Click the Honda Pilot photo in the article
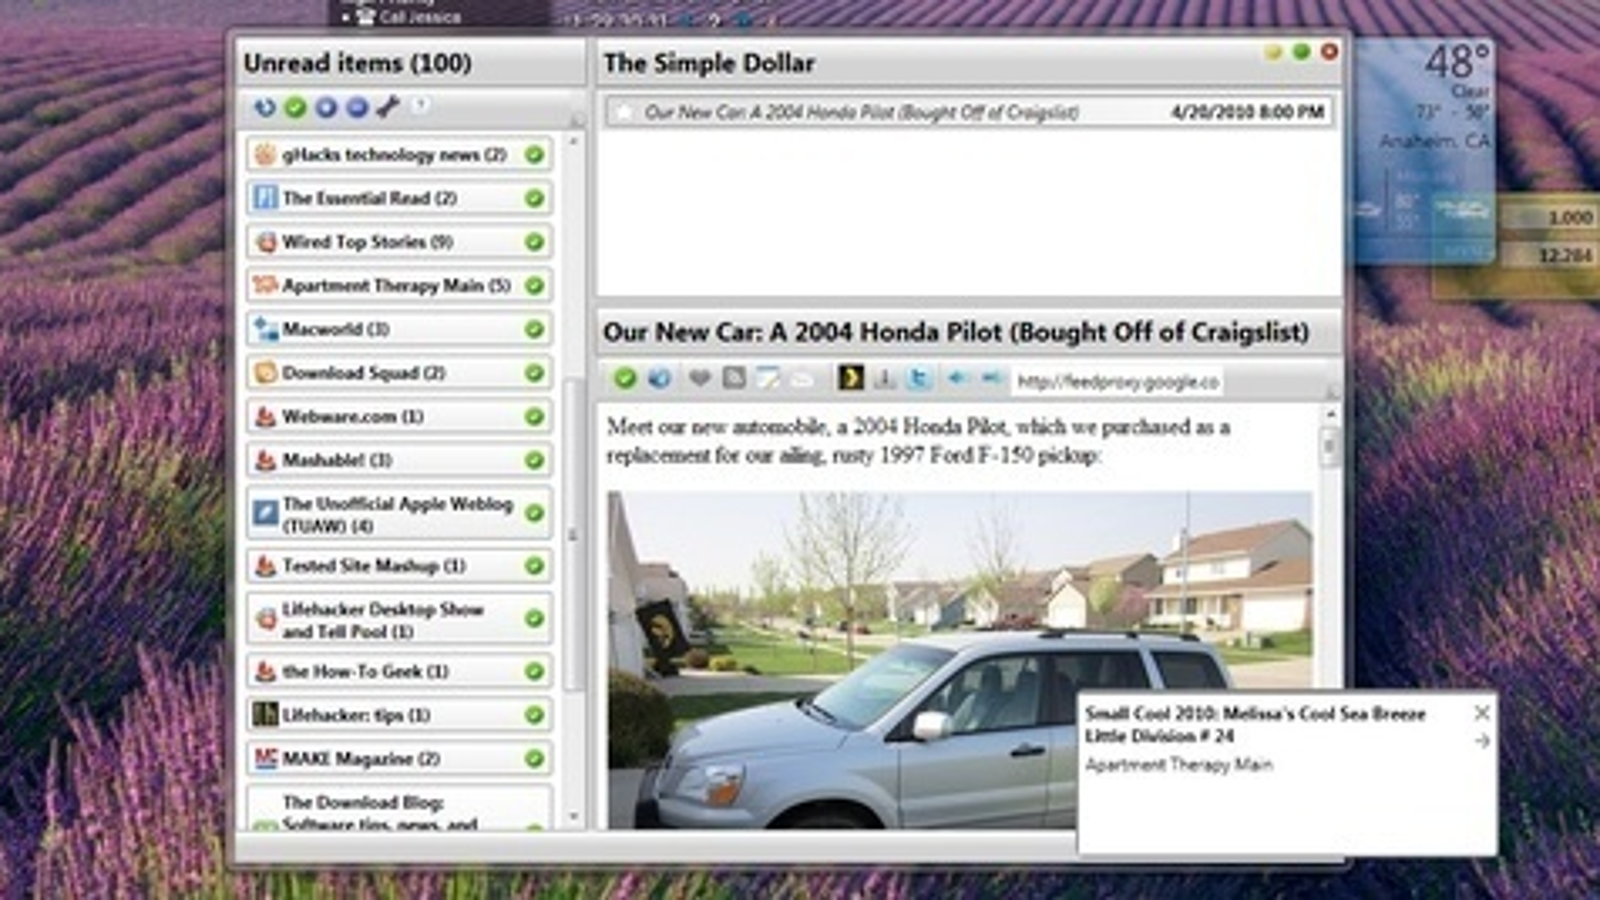This screenshot has width=1600, height=900. pos(960,660)
